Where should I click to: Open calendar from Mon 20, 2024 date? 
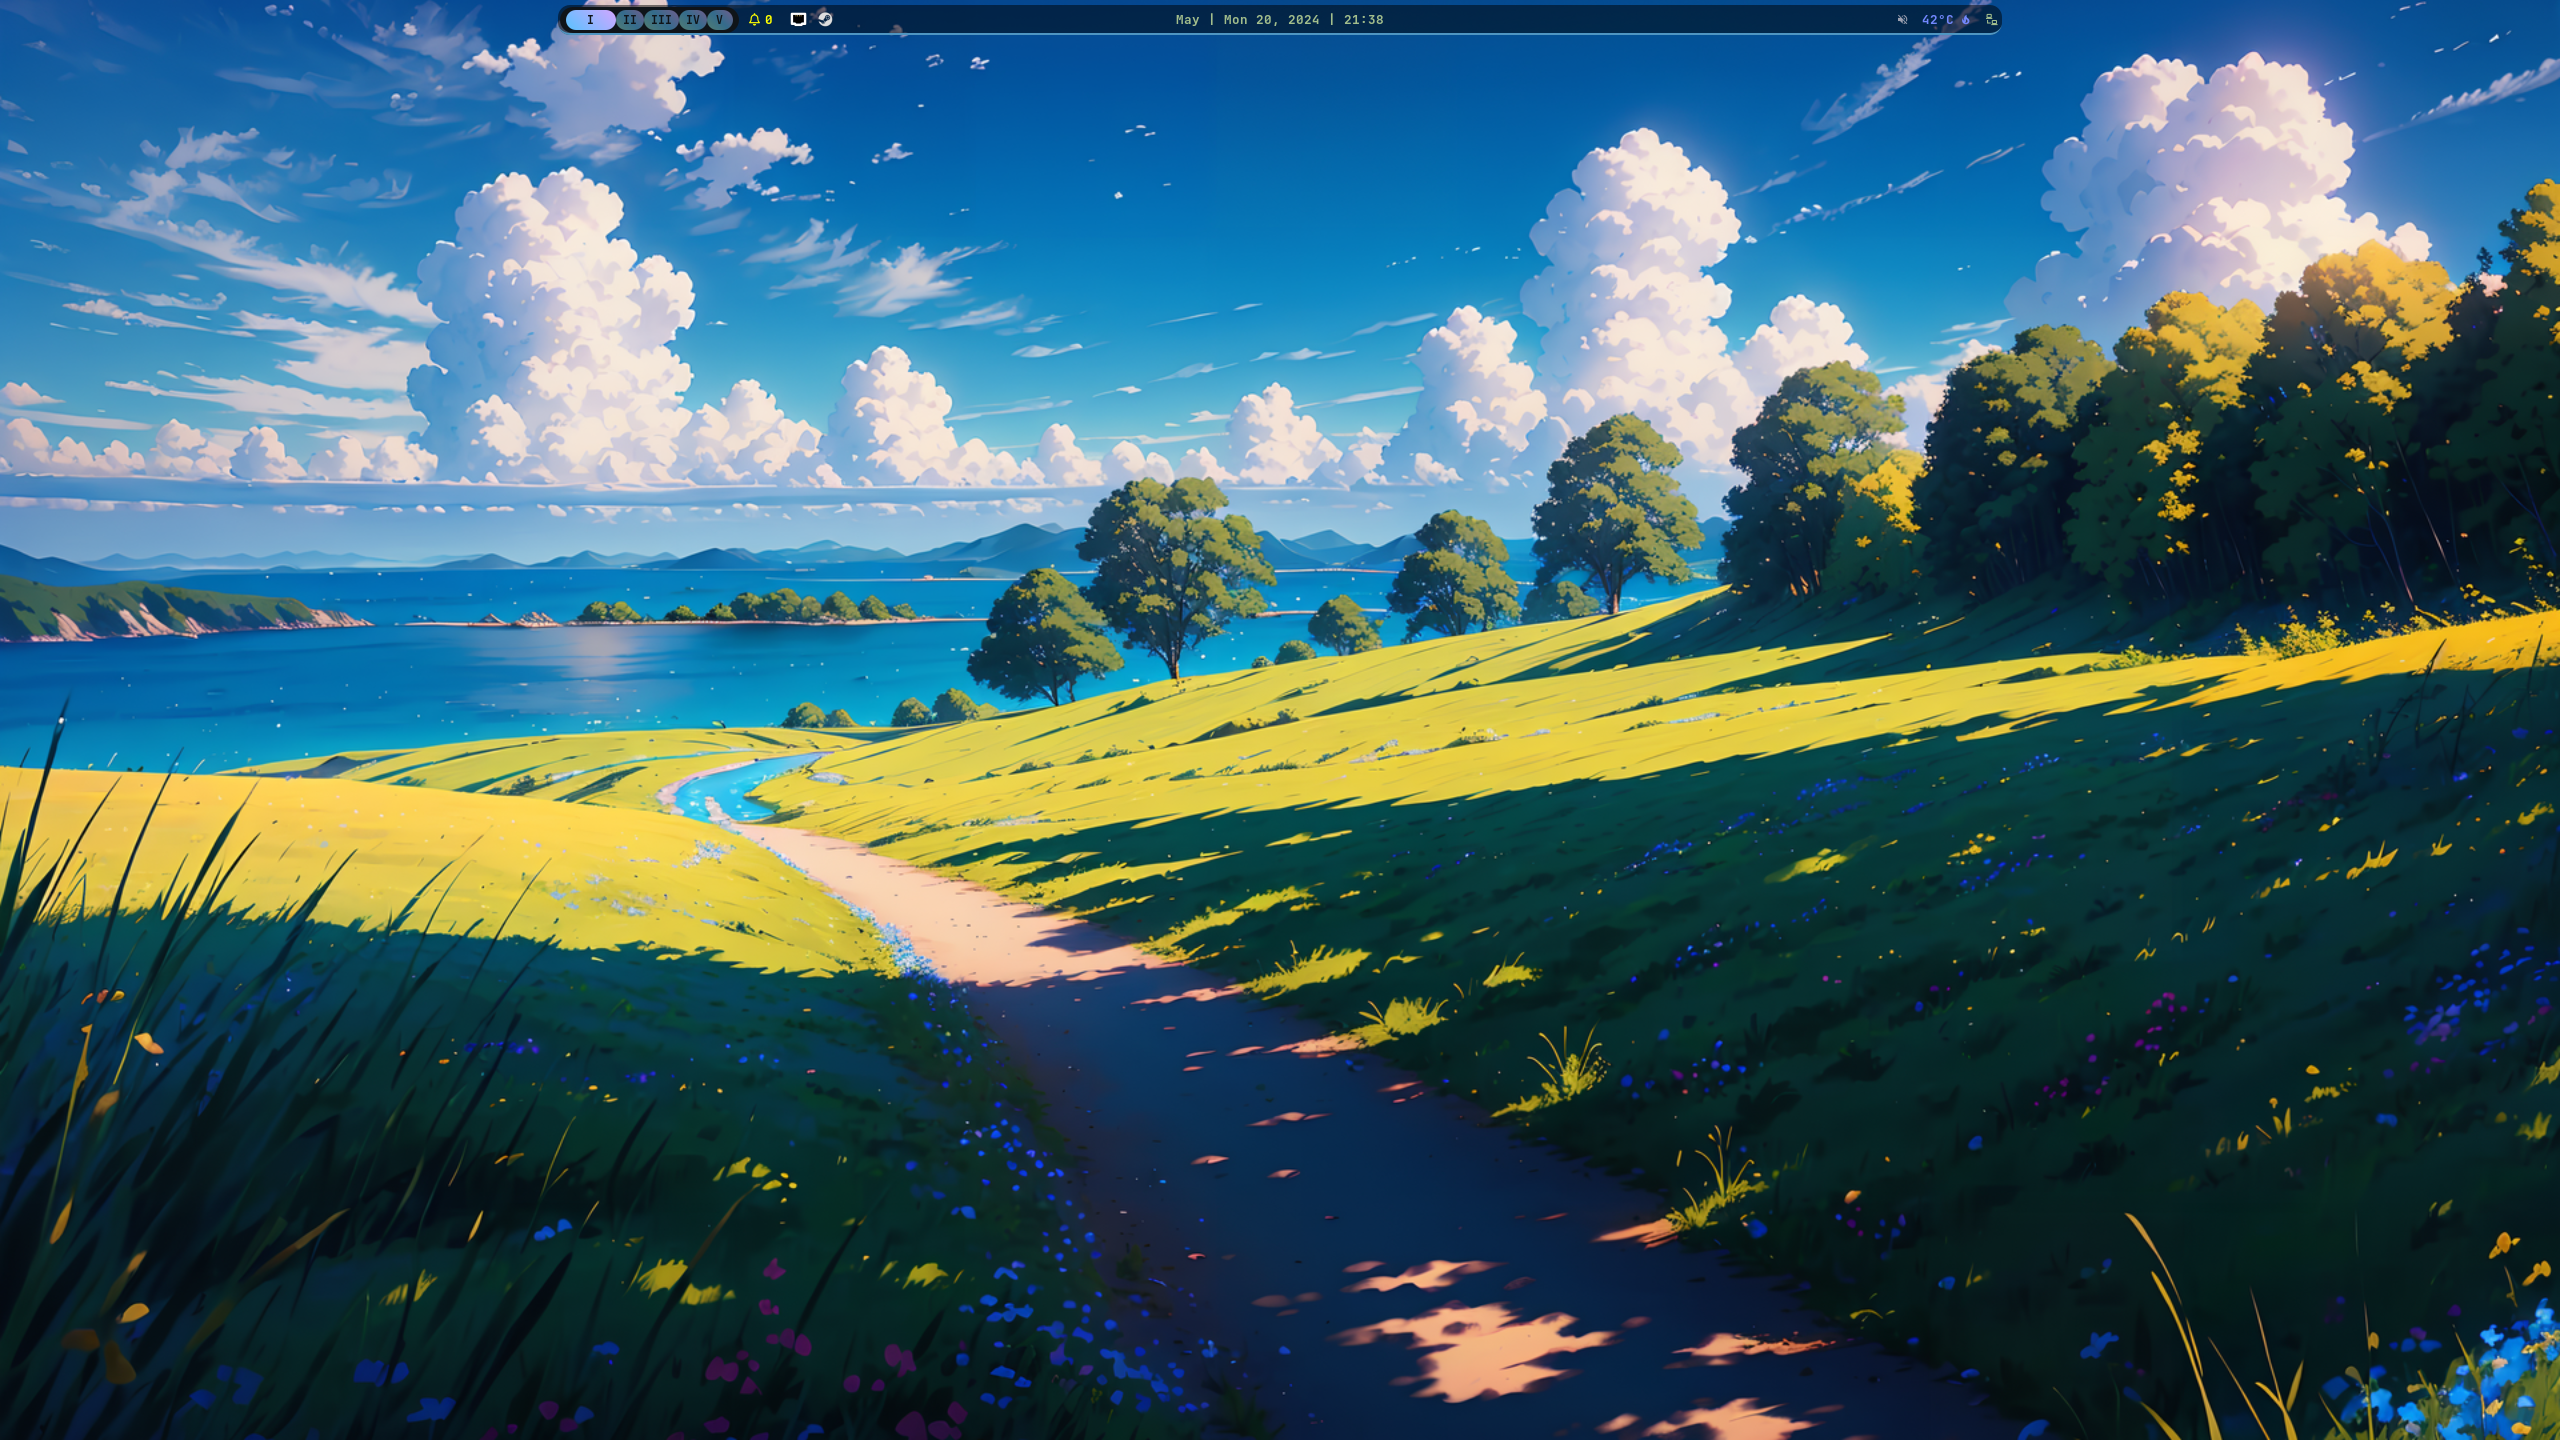1271,19
